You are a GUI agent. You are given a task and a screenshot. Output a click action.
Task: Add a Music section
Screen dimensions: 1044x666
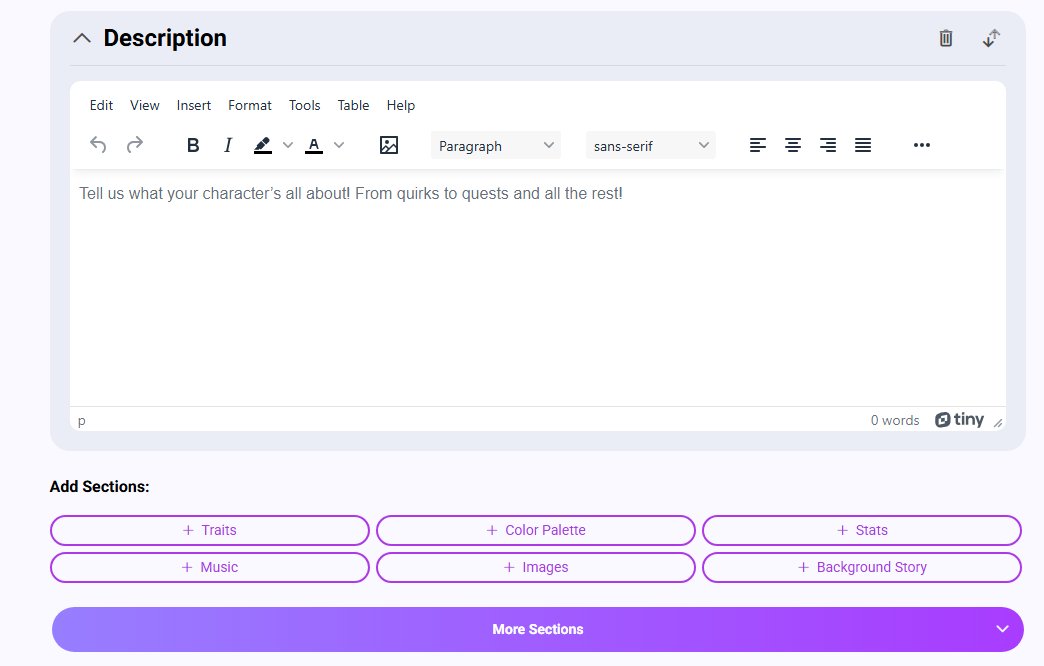click(210, 567)
